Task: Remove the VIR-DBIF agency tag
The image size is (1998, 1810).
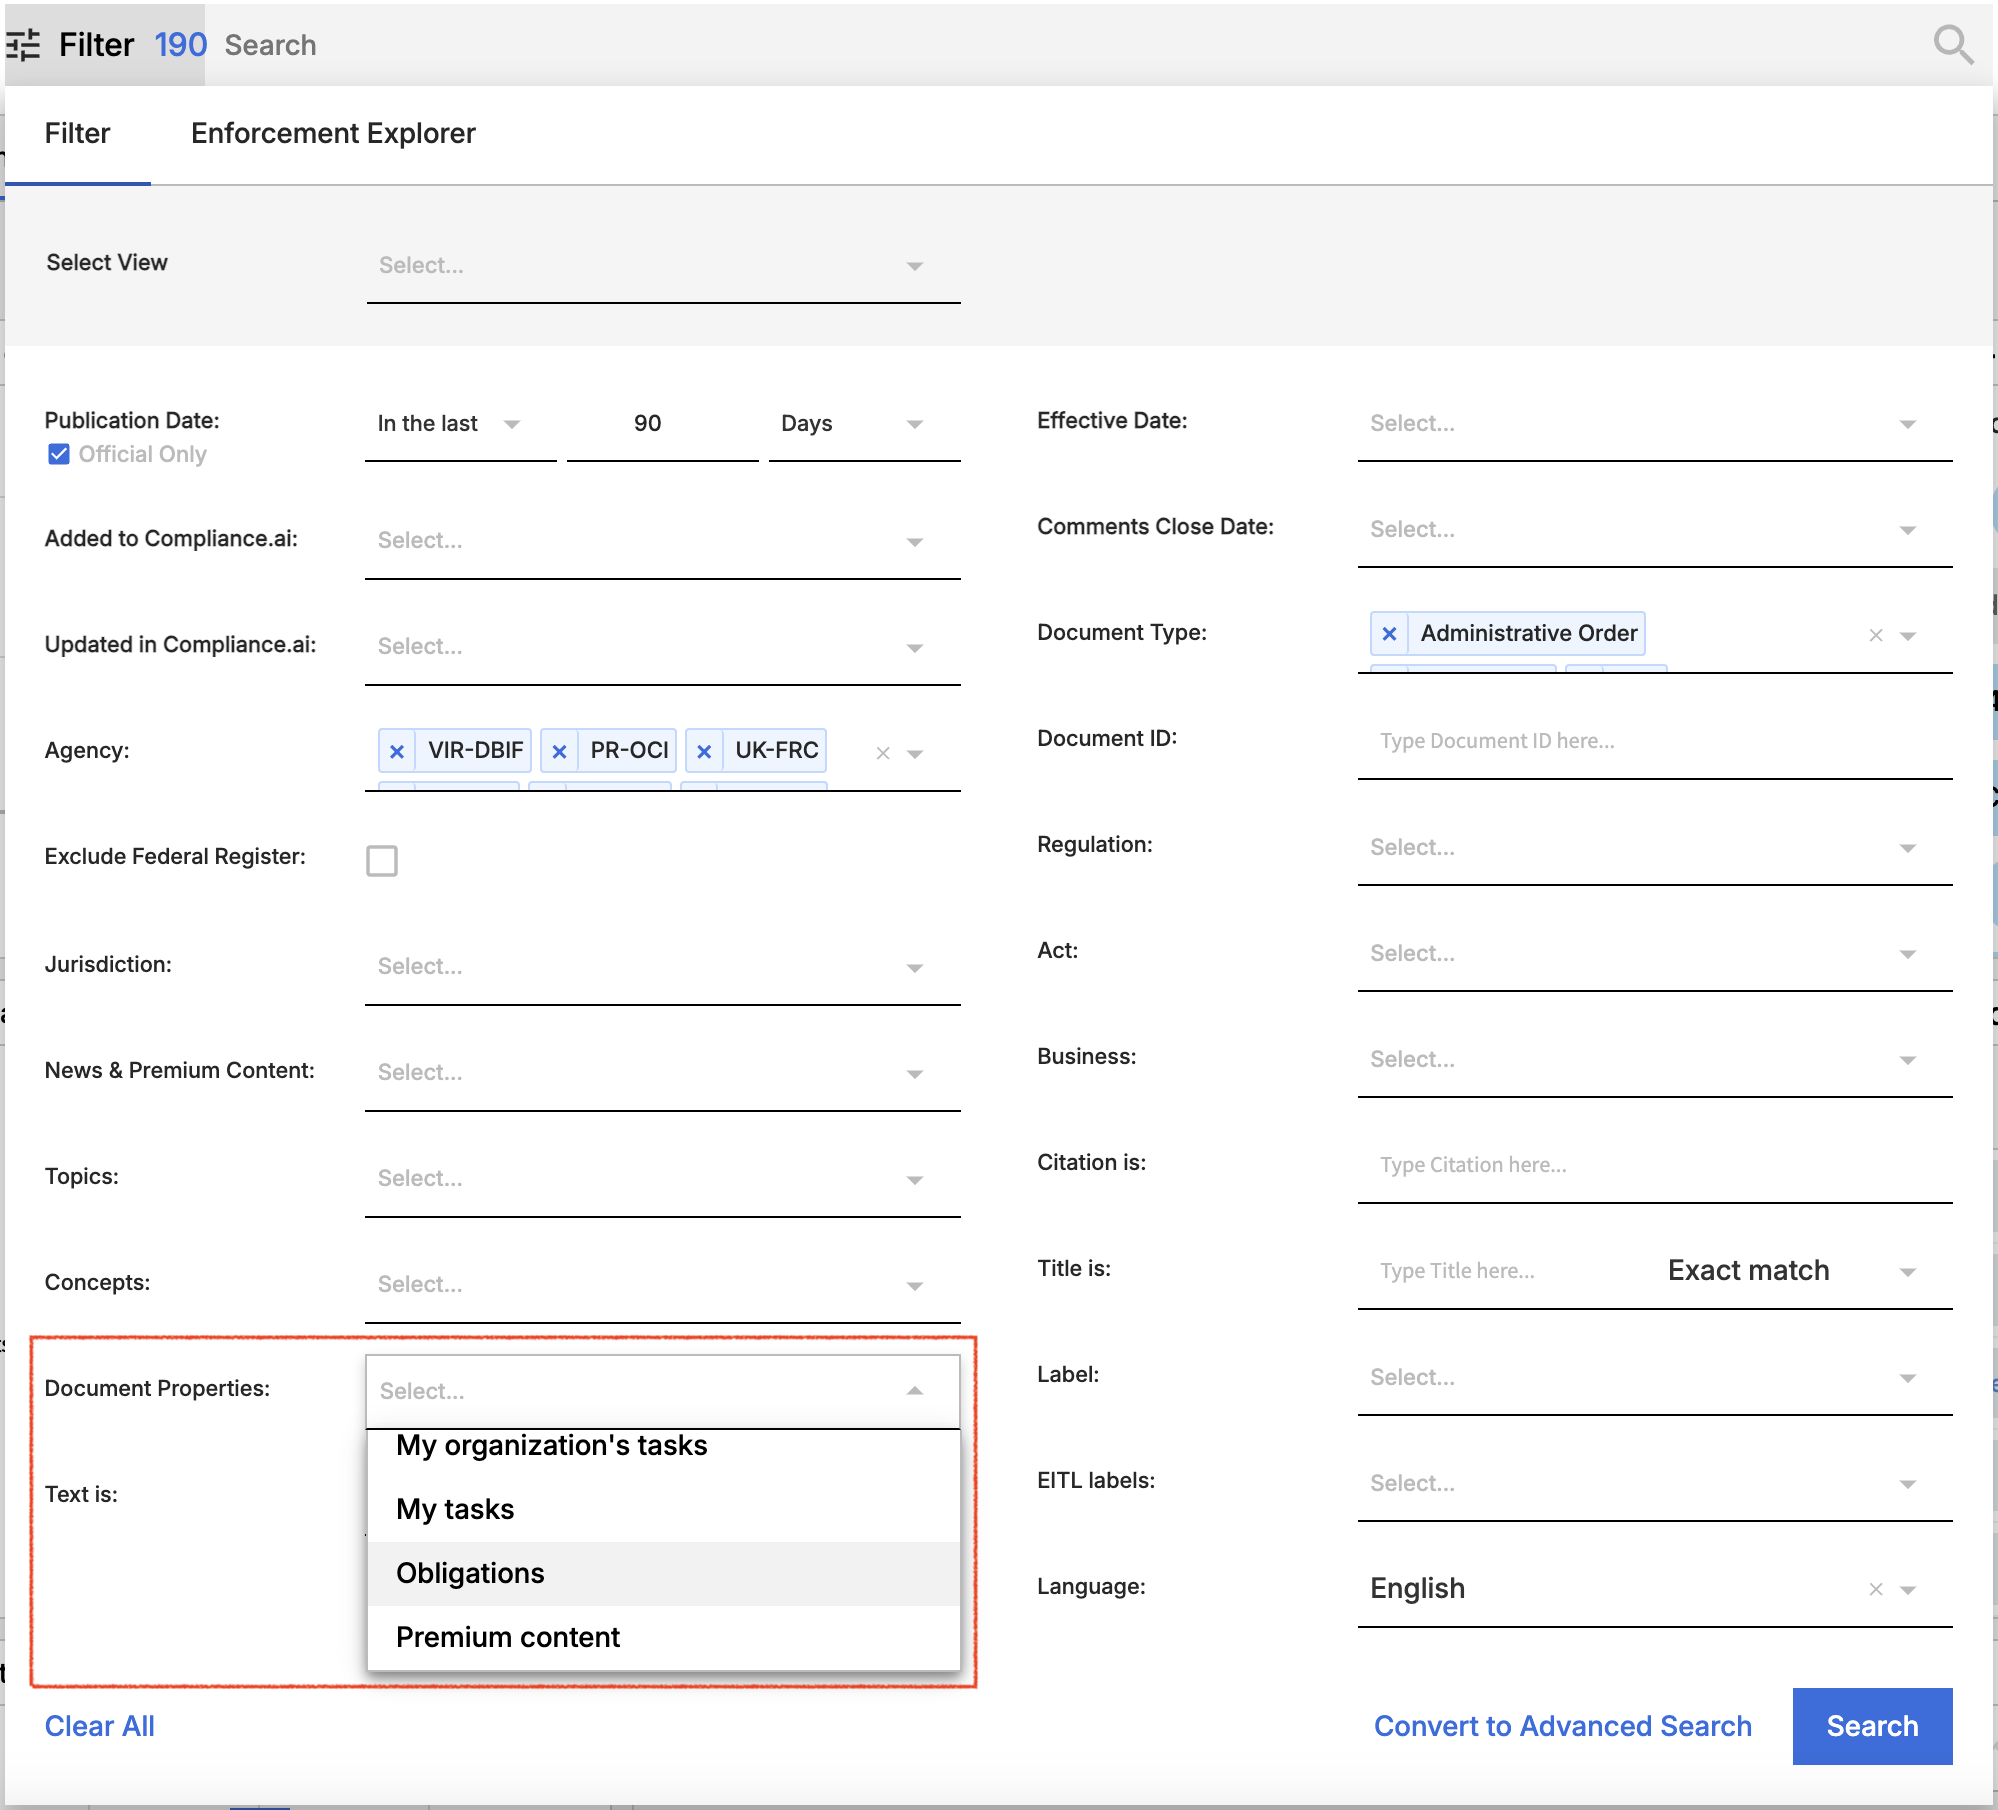Action: pos(397,751)
